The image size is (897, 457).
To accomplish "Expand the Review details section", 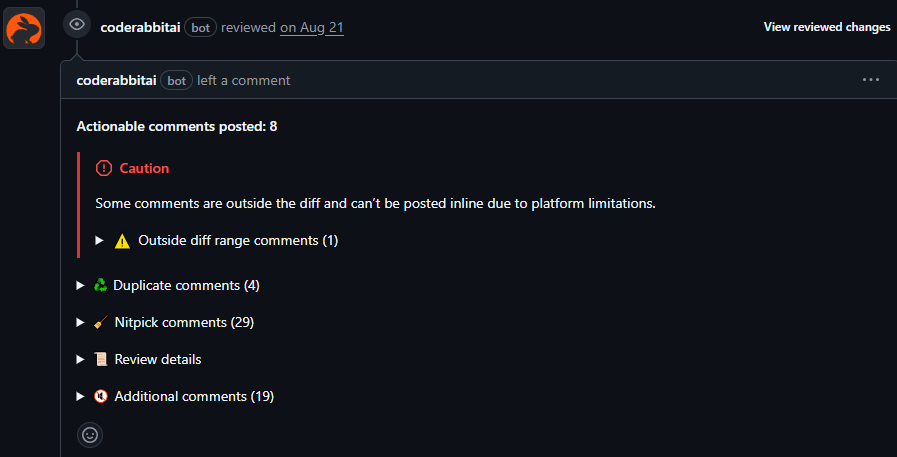I will tap(157, 360).
